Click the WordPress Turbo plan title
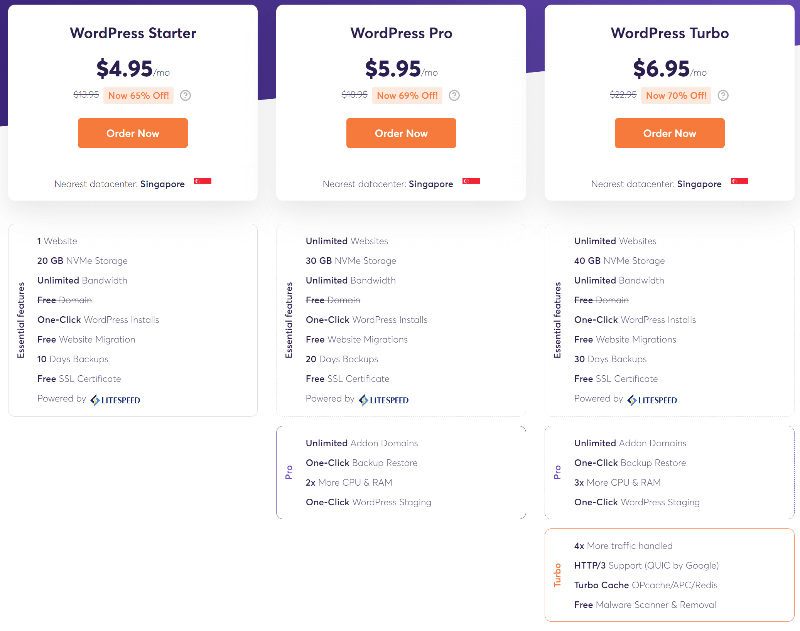 670,33
